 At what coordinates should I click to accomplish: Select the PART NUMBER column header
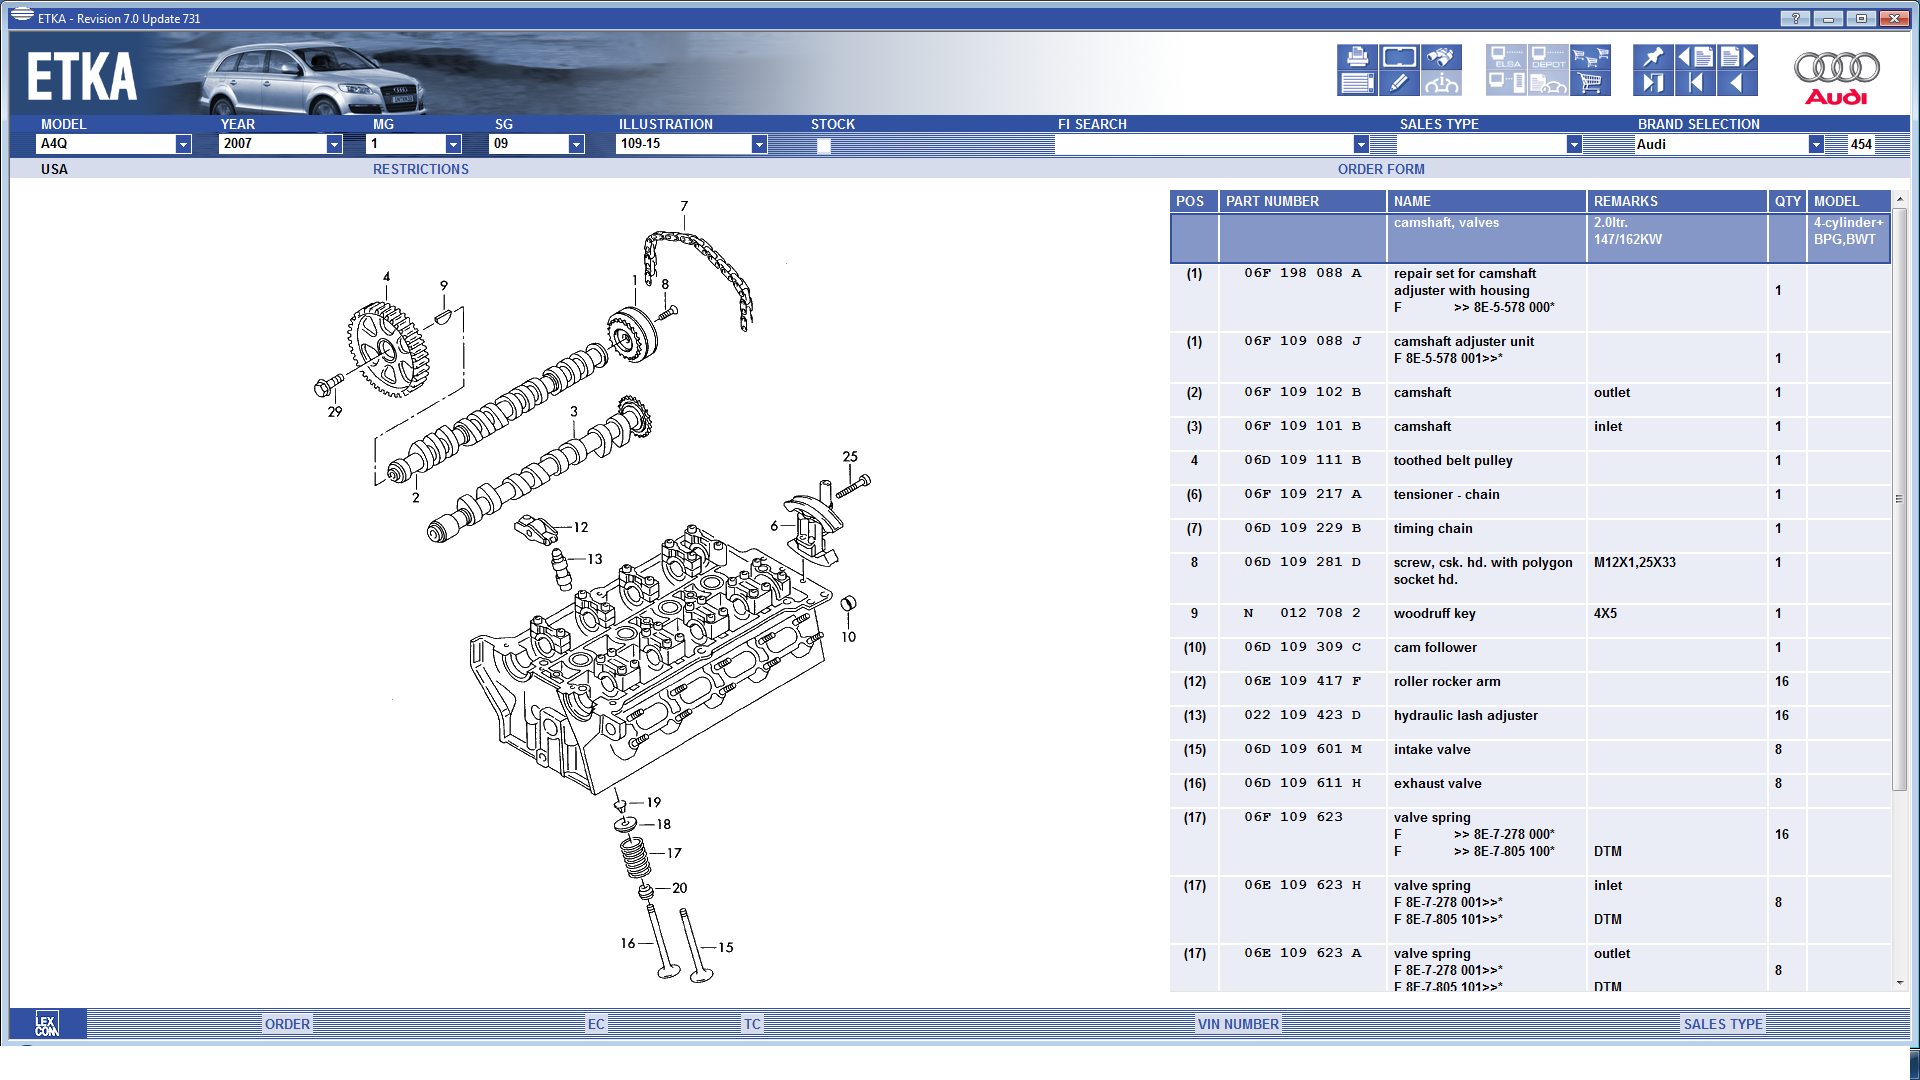[1302, 201]
